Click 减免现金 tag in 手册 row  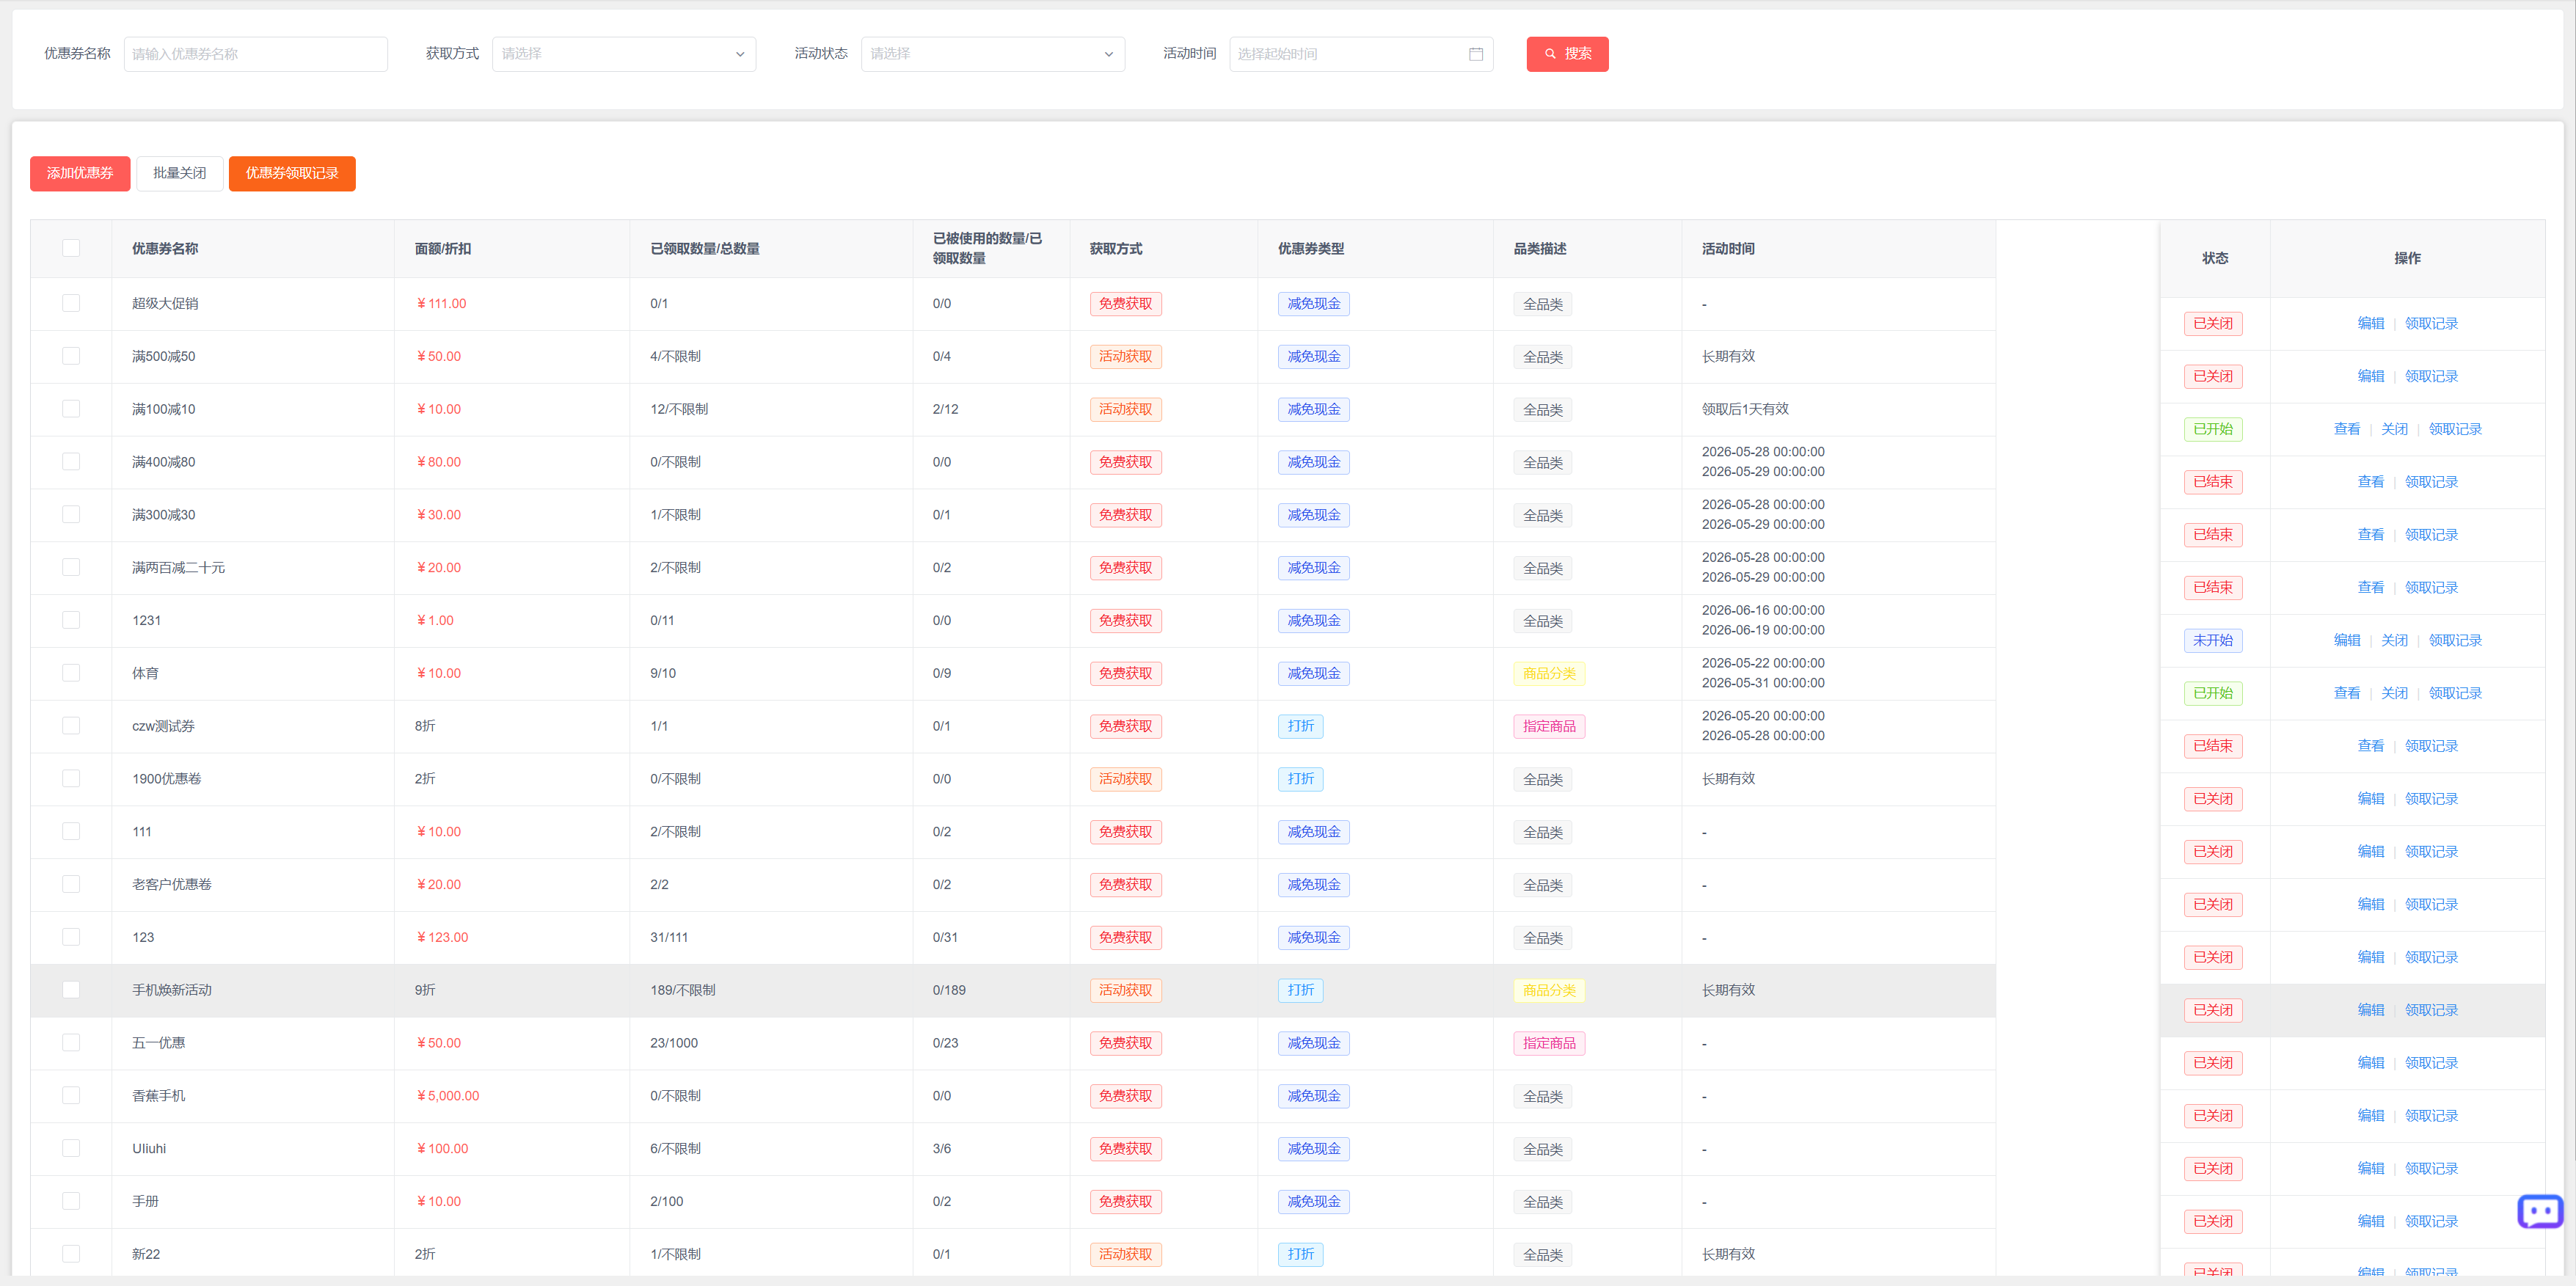coord(1313,1201)
